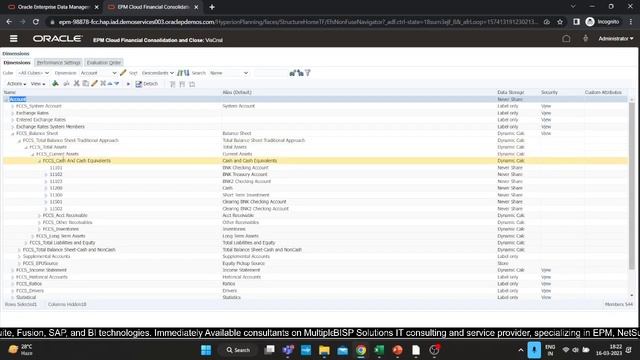The width and height of the screenshot is (640, 360).
Task: Expand the FCCS_Income Statement node
Action: 13,270
